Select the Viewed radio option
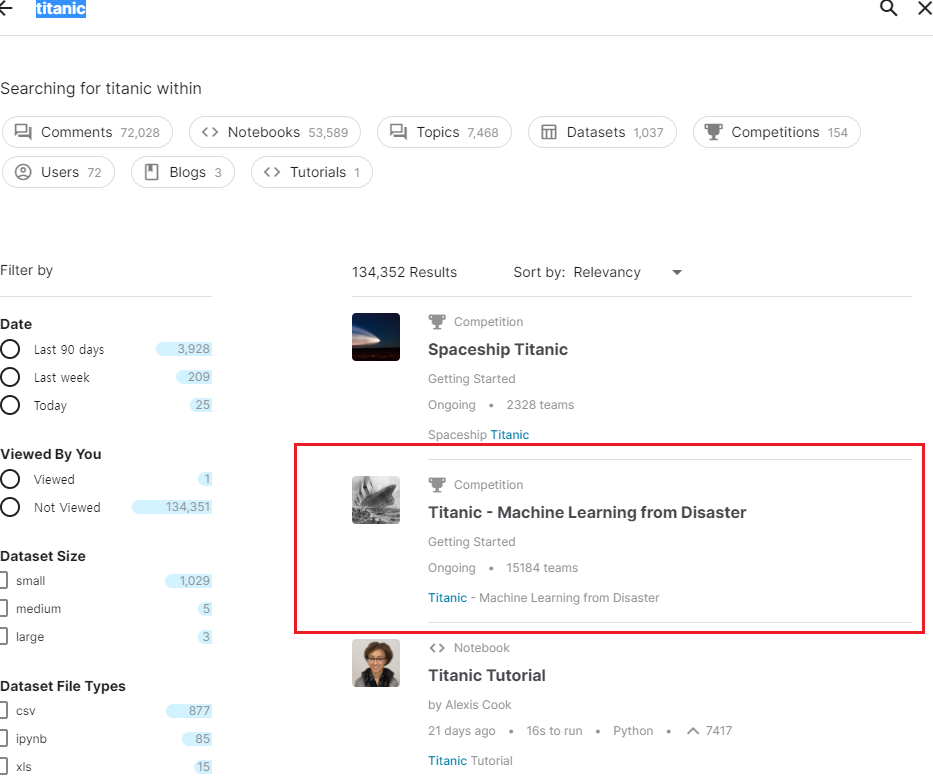The width and height of the screenshot is (933, 779). pos(10,479)
